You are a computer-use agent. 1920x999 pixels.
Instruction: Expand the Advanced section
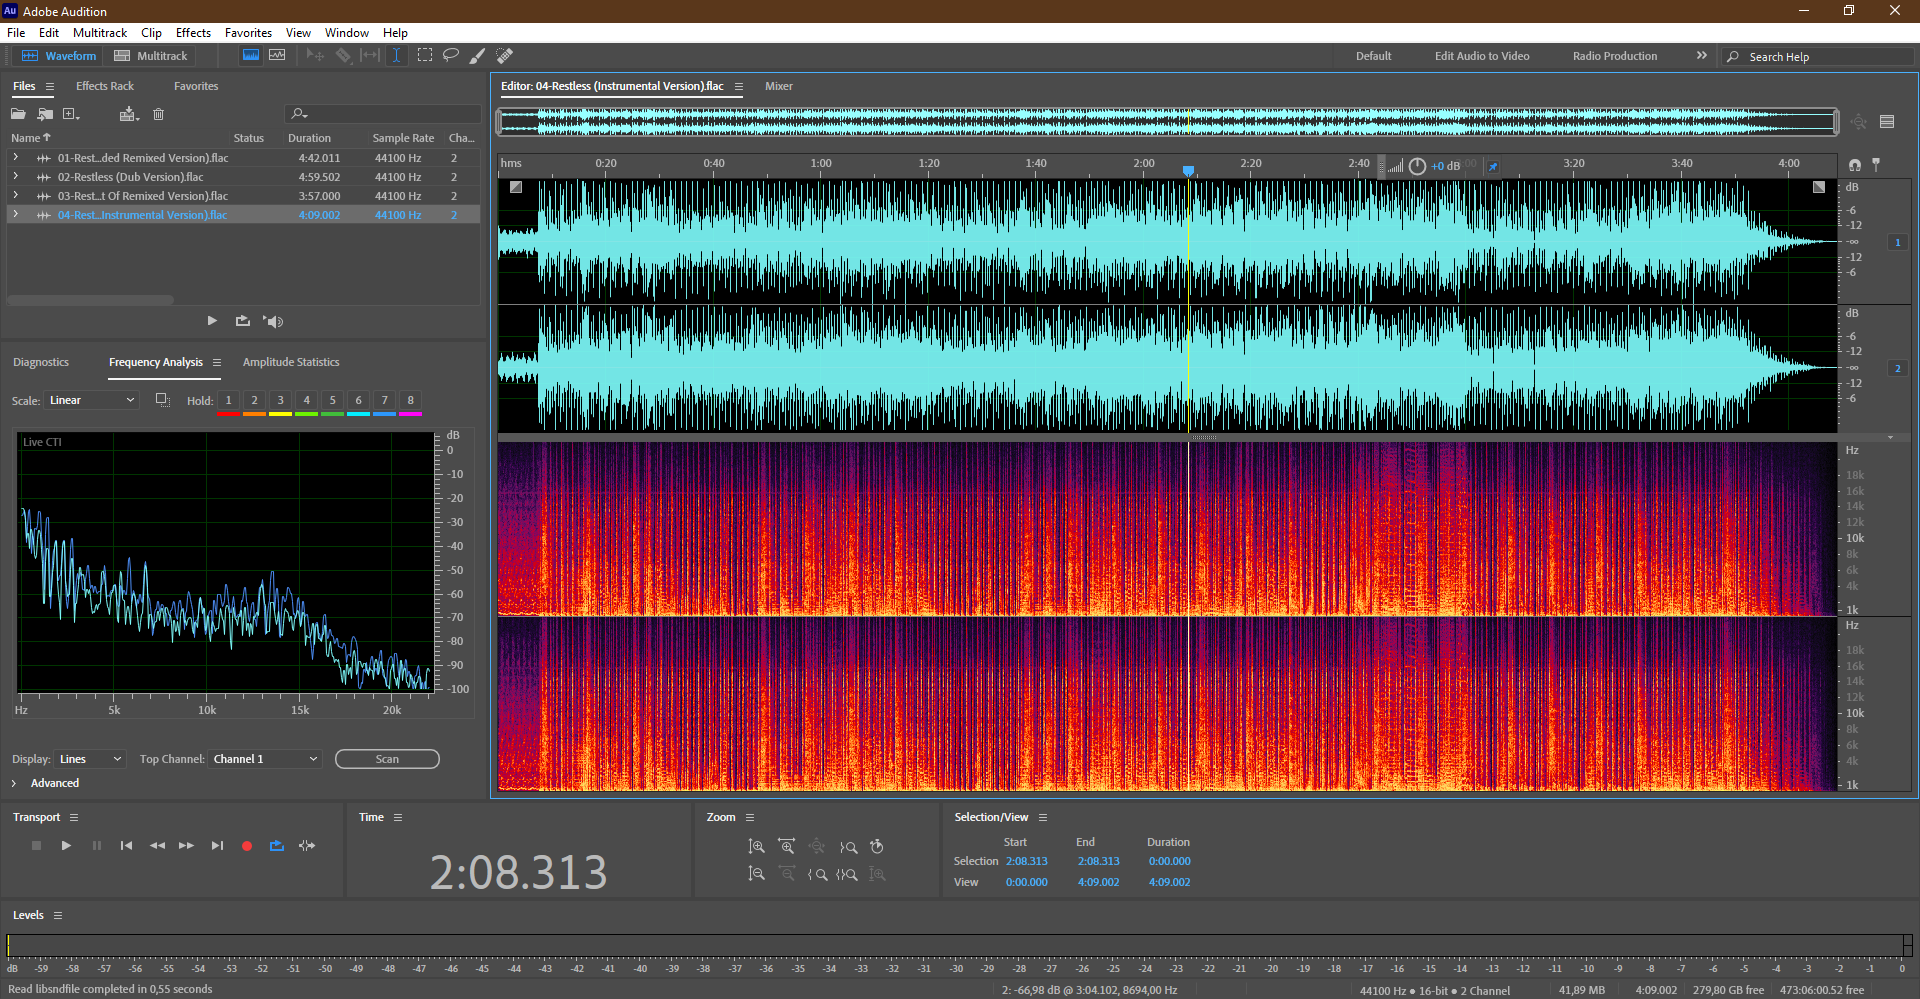14,783
